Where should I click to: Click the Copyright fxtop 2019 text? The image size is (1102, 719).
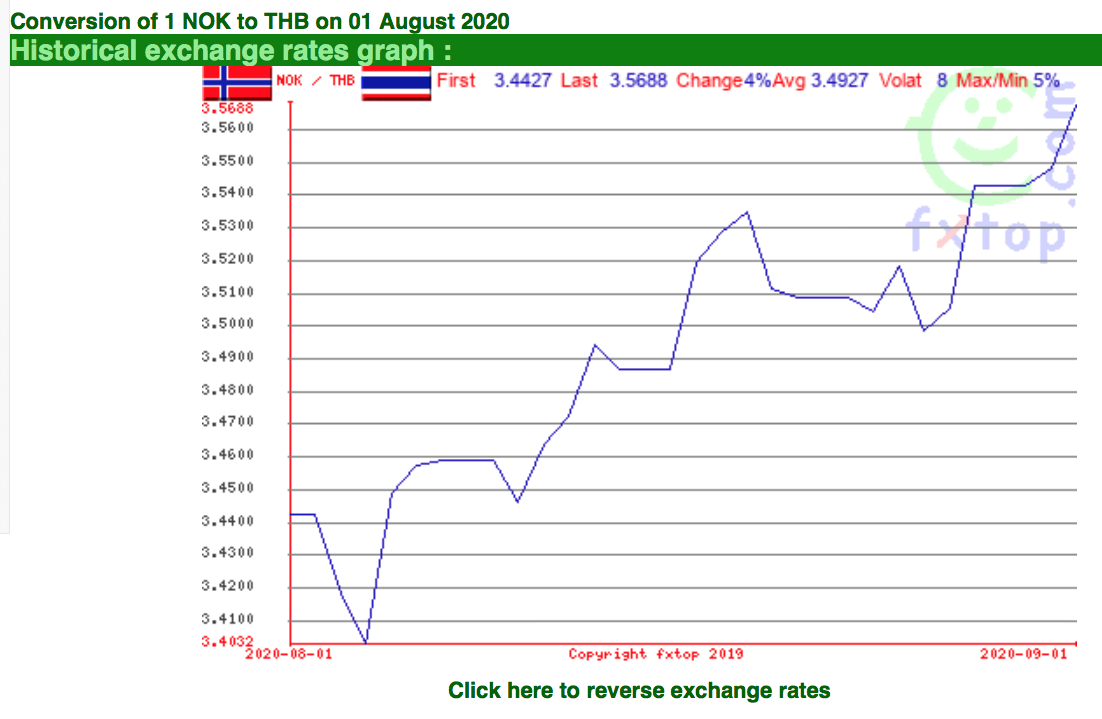pyautogui.click(x=656, y=654)
